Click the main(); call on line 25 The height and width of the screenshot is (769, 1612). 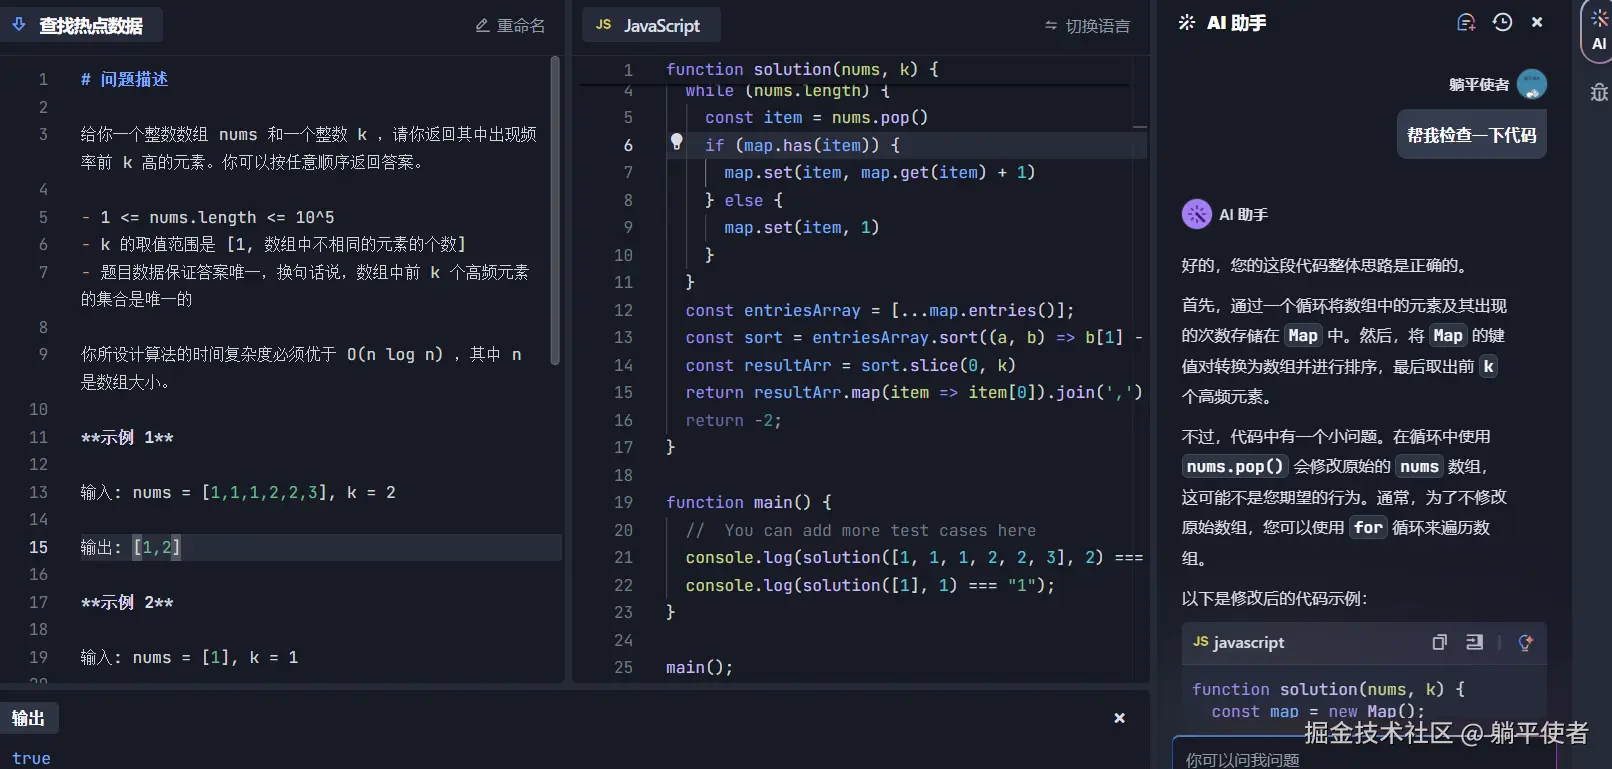(x=699, y=667)
